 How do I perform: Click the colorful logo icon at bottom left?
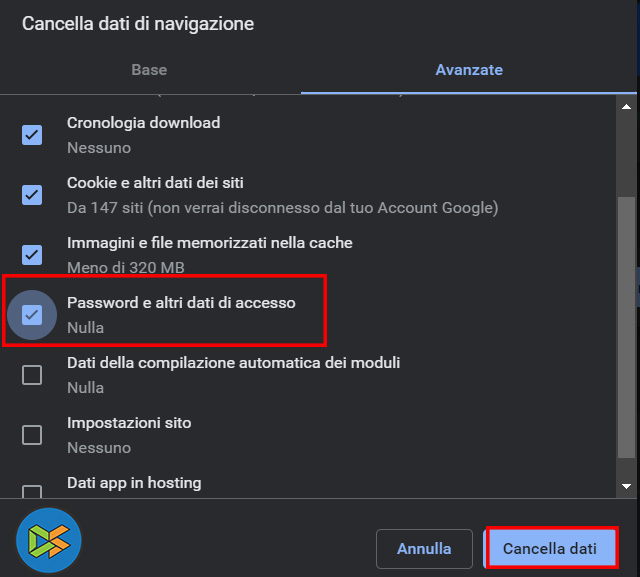(48, 540)
